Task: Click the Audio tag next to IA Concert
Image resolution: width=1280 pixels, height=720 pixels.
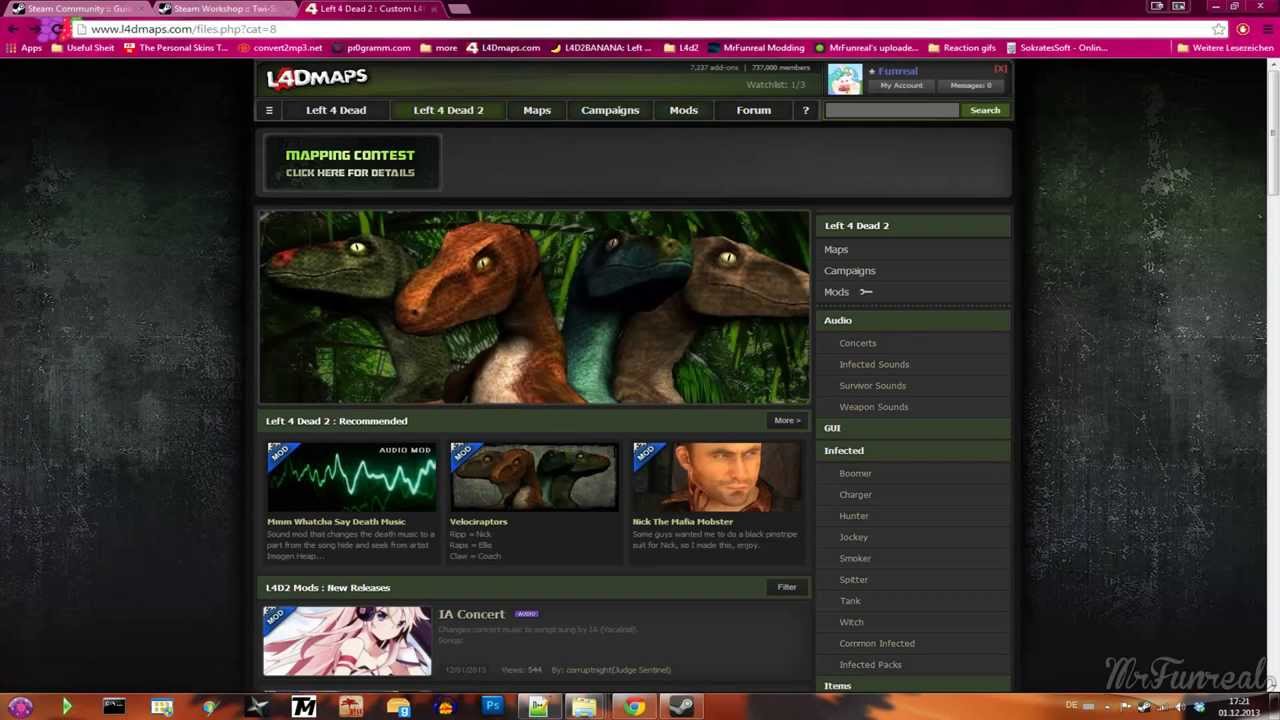Action: point(527,614)
